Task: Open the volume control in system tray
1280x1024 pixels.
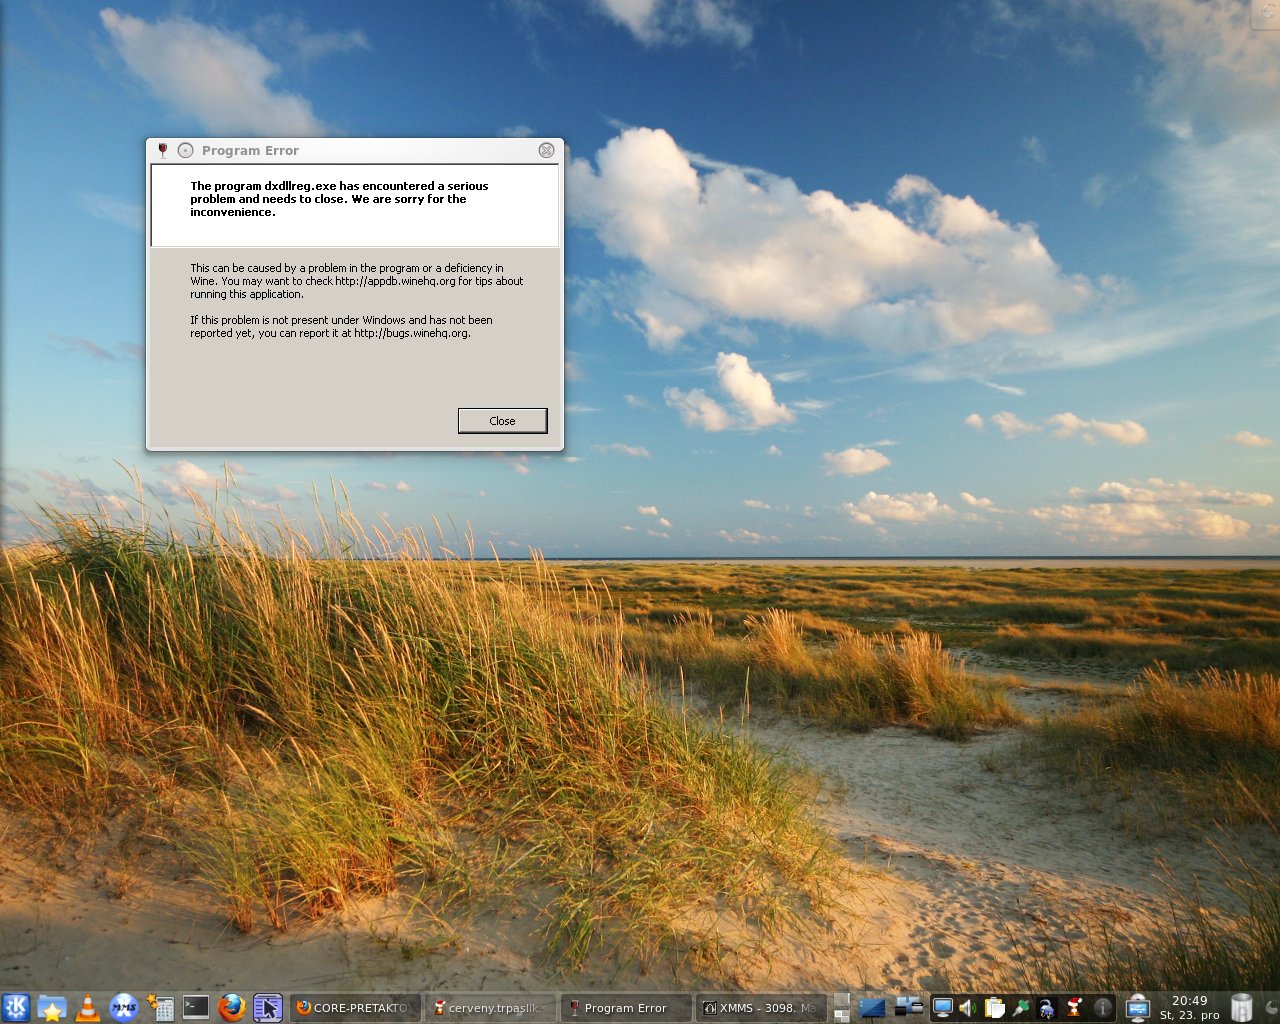Action: click(968, 1008)
